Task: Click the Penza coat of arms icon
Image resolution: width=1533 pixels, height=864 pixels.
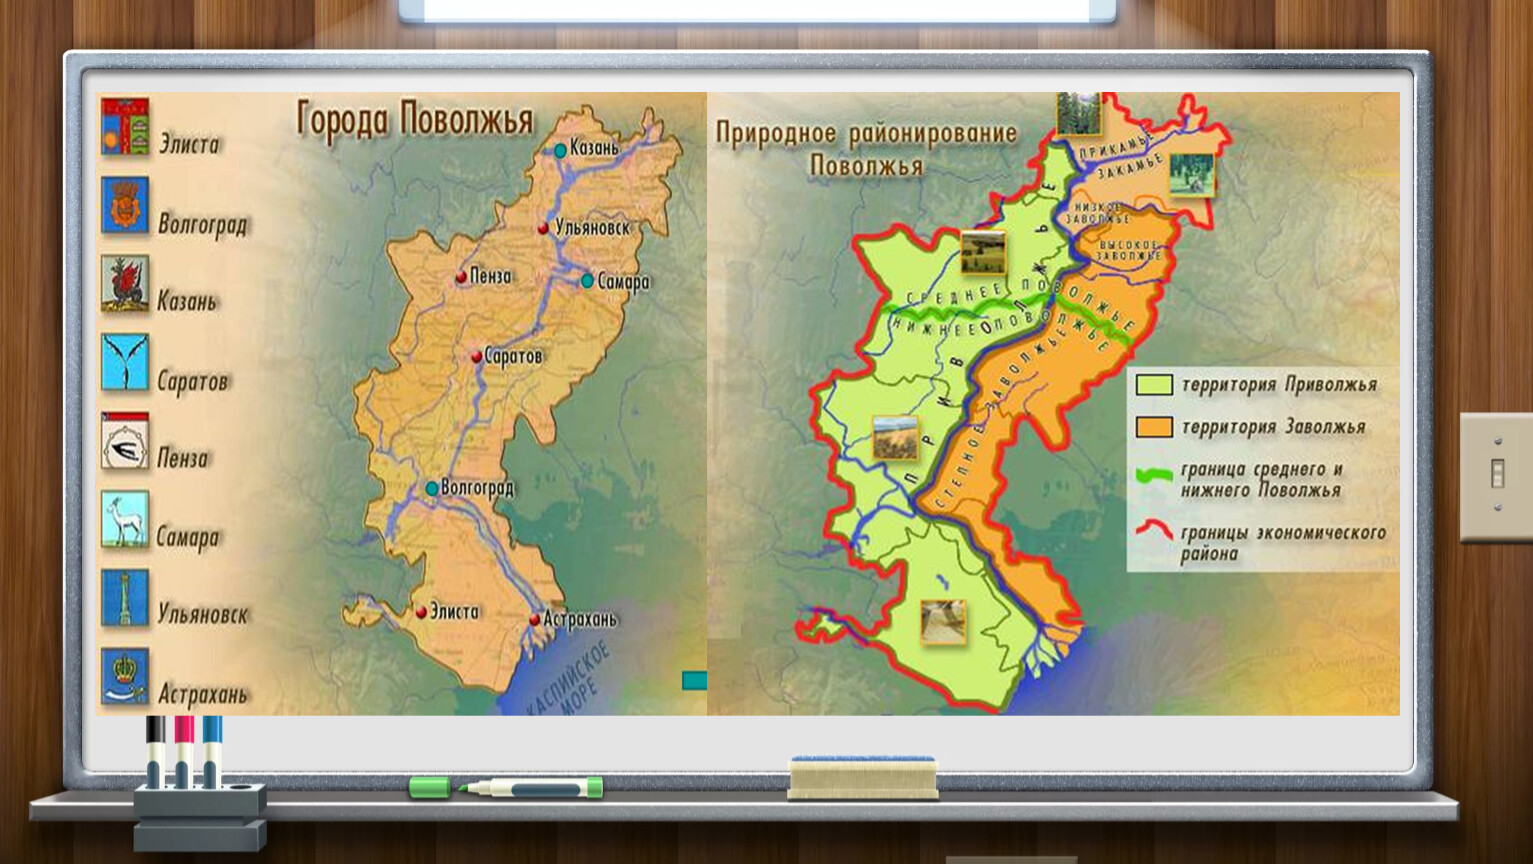Action: (x=125, y=440)
